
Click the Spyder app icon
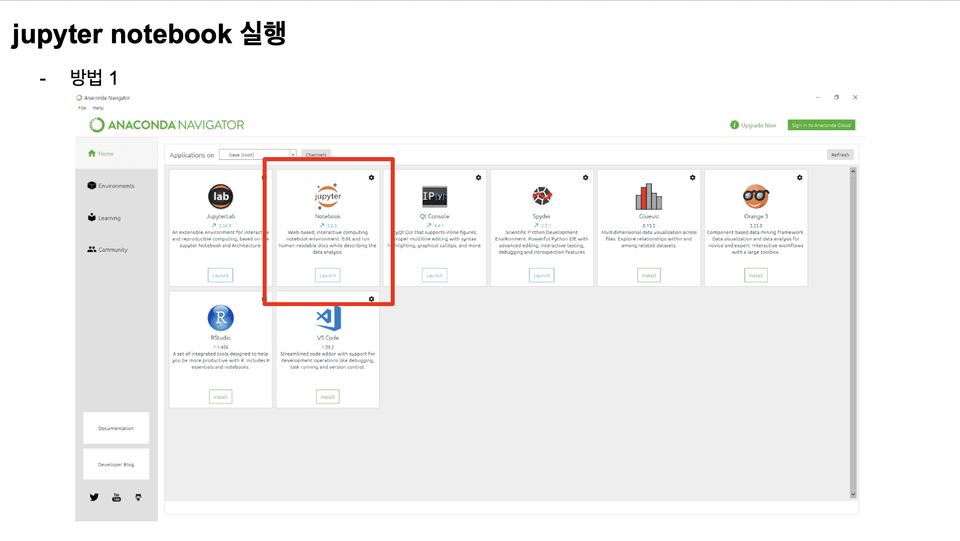click(x=542, y=196)
